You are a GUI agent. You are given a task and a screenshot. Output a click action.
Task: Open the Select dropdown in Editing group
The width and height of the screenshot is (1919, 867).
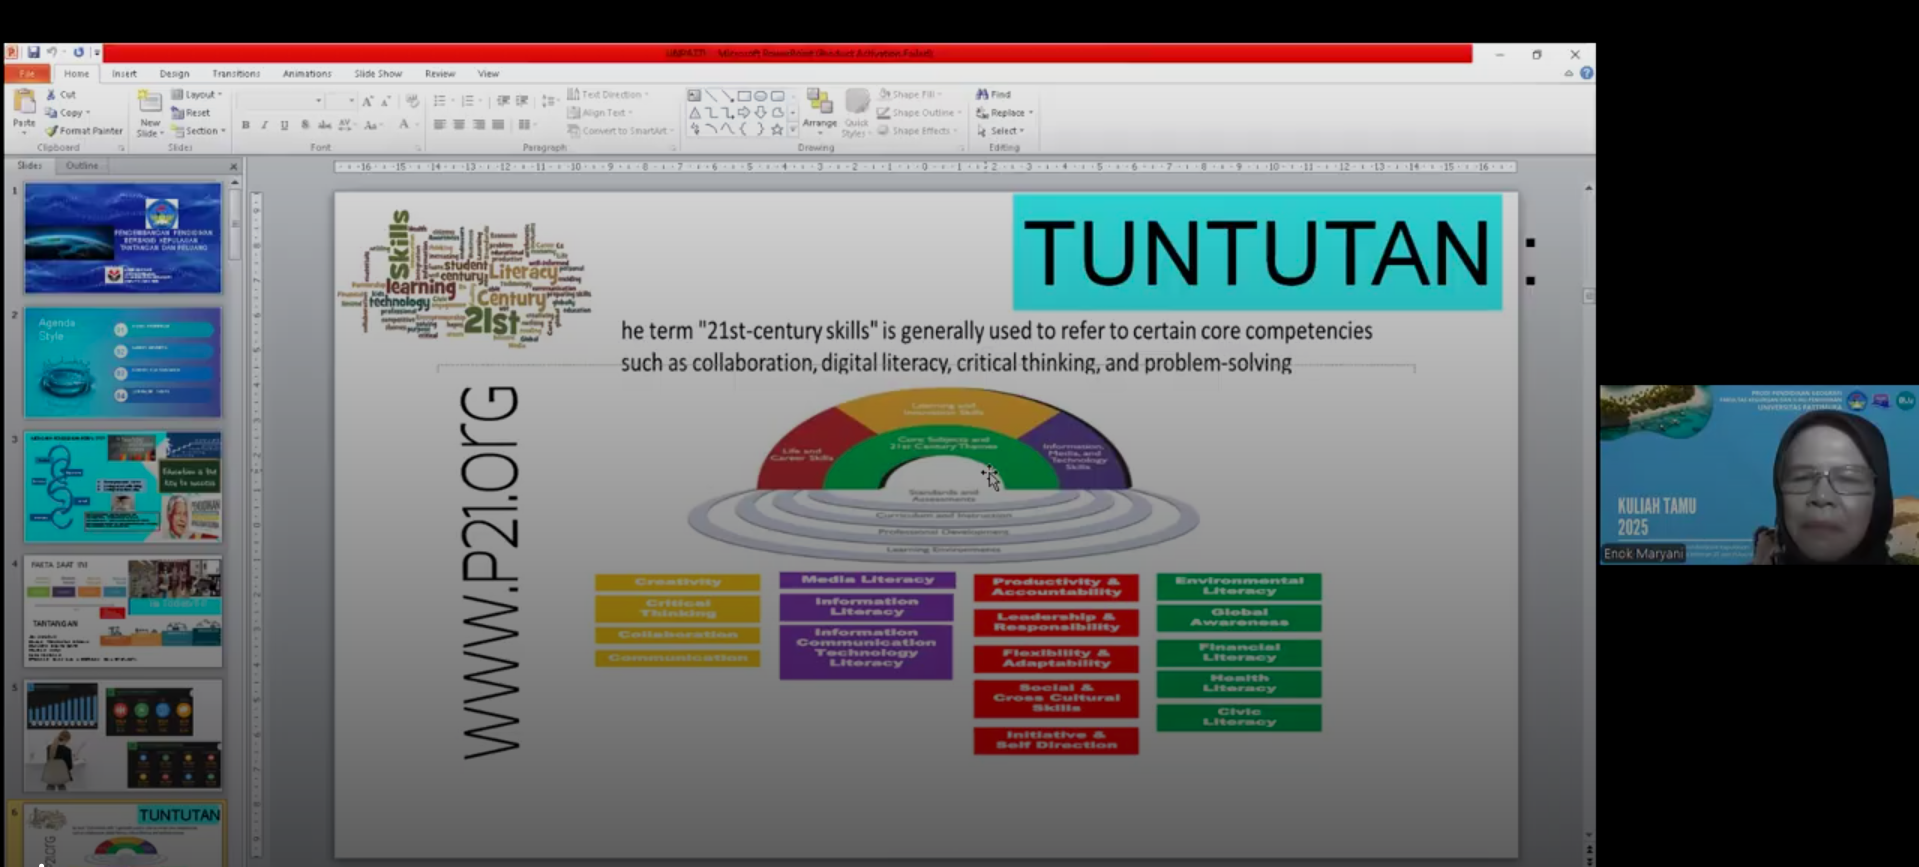tap(1001, 131)
